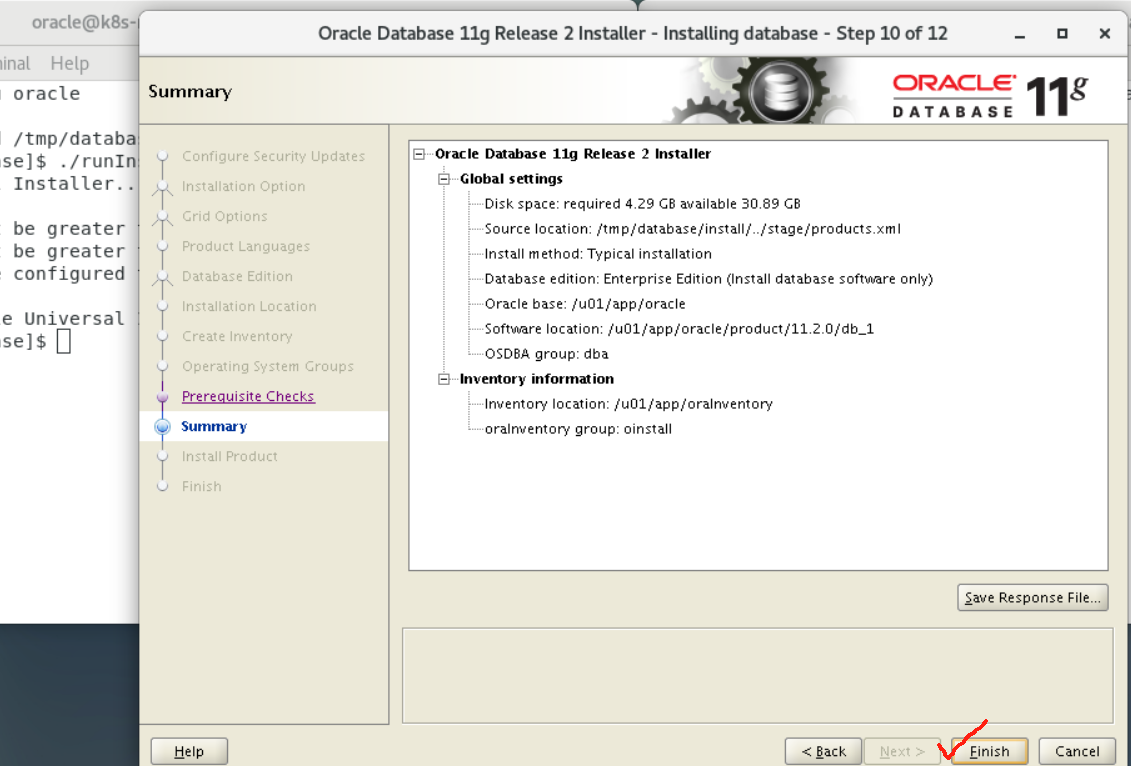The height and width of the screenshot is (766, 1131).
Task: Select 'Oracle base: /u01/app/oracle' row
Action: [x=585, y=304]
